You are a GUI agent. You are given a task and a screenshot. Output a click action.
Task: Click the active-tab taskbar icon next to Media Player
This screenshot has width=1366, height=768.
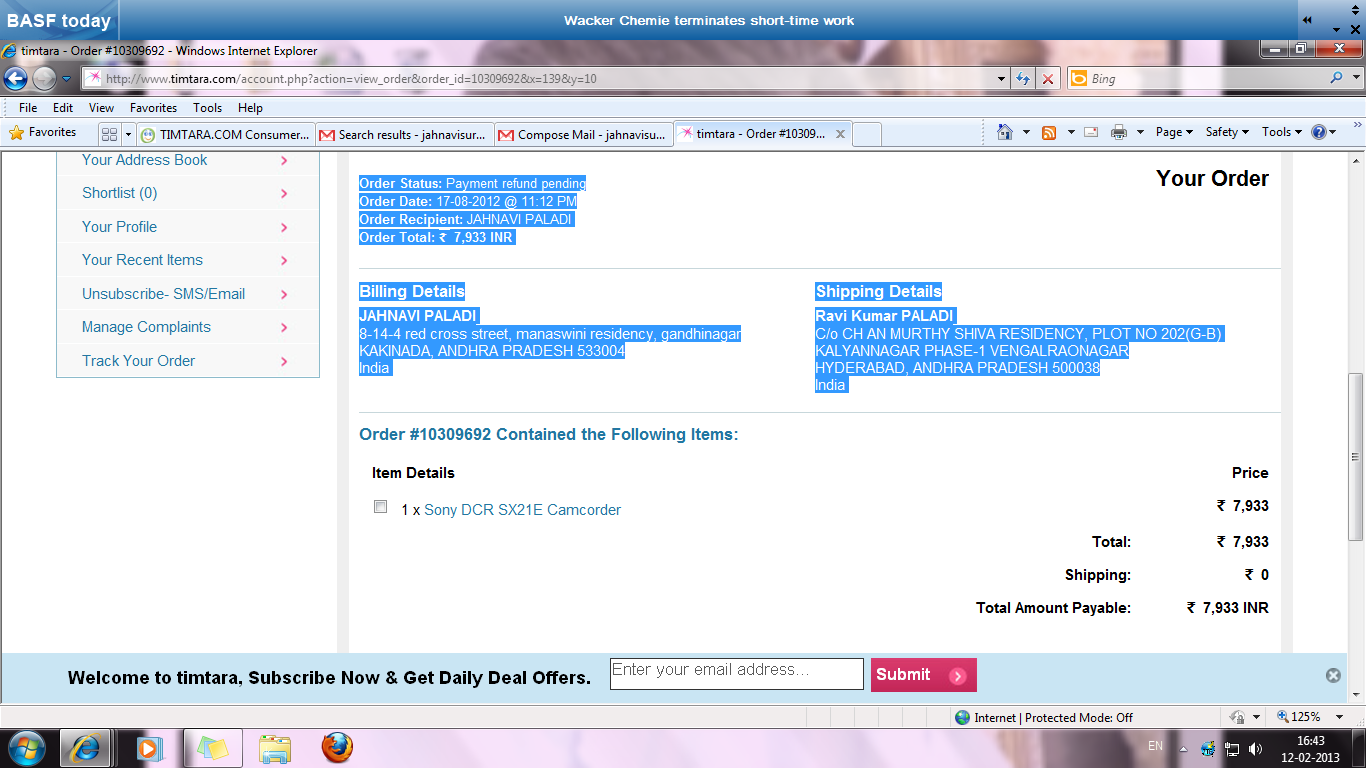[212, 748]
